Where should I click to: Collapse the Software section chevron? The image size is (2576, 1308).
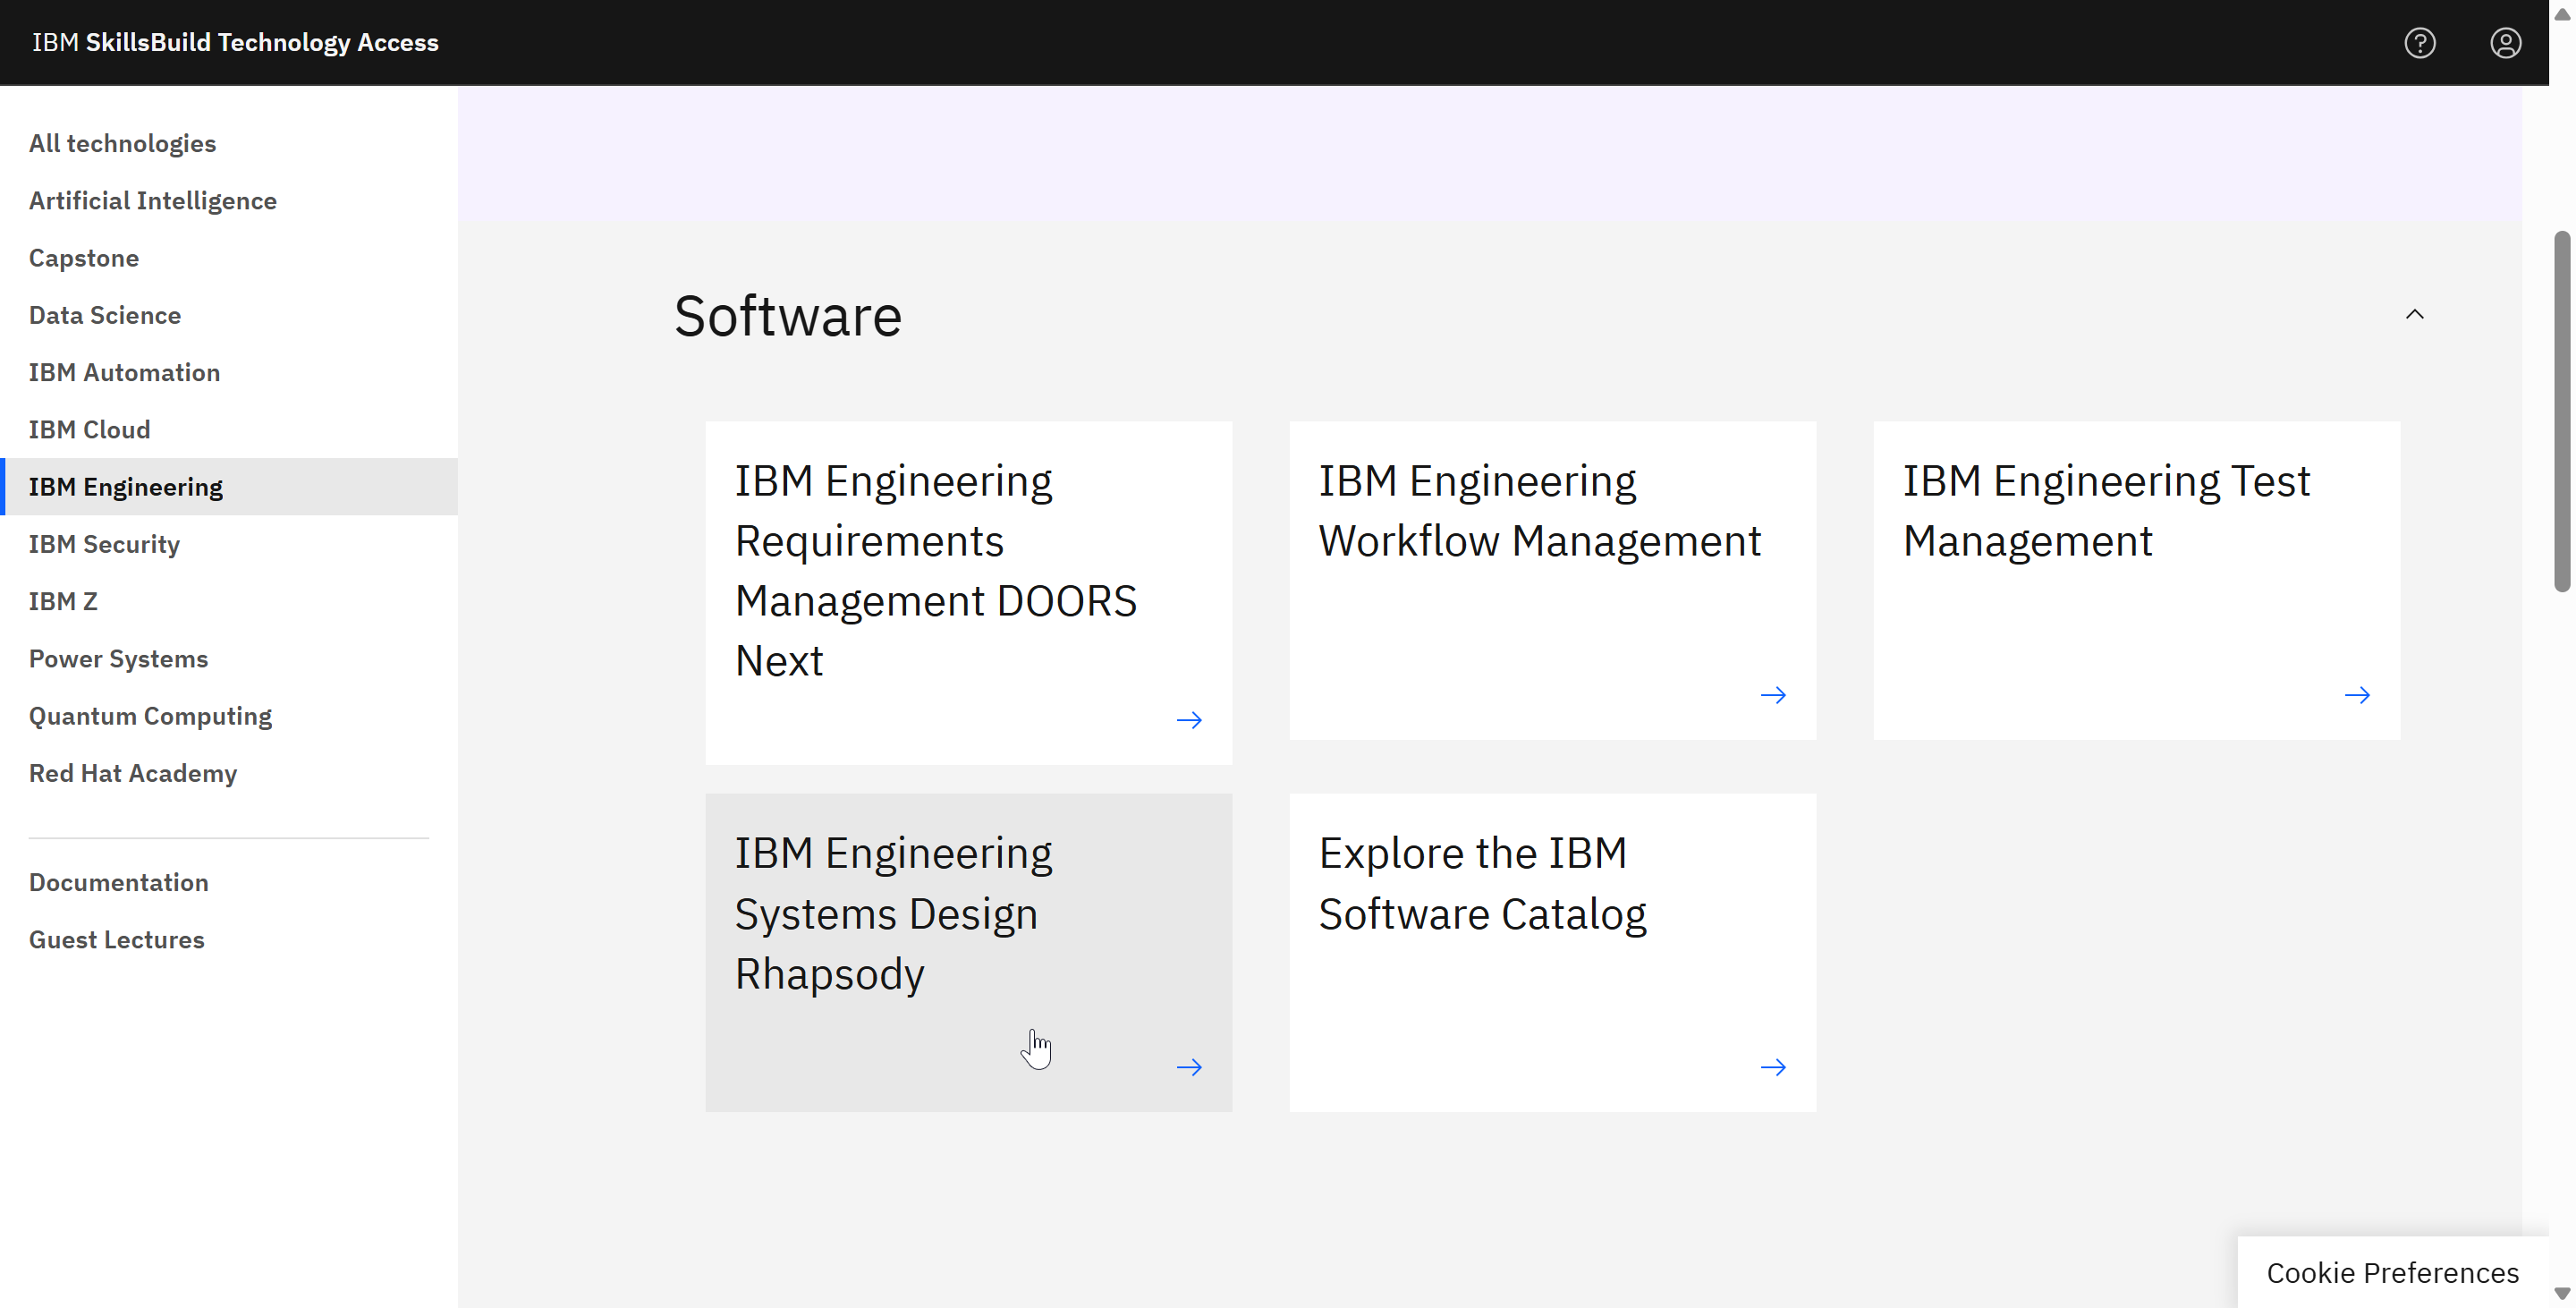pos(2414,314)
